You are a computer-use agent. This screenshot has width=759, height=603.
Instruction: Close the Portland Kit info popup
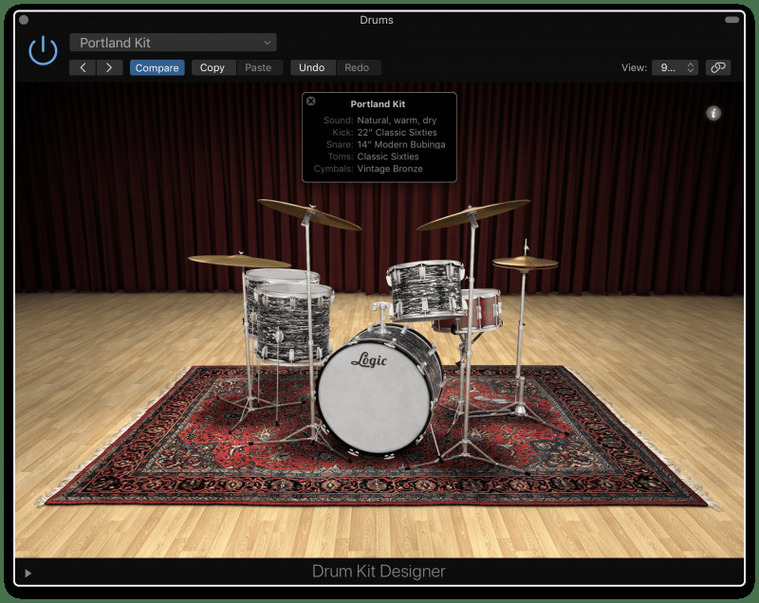pos(311,101)
